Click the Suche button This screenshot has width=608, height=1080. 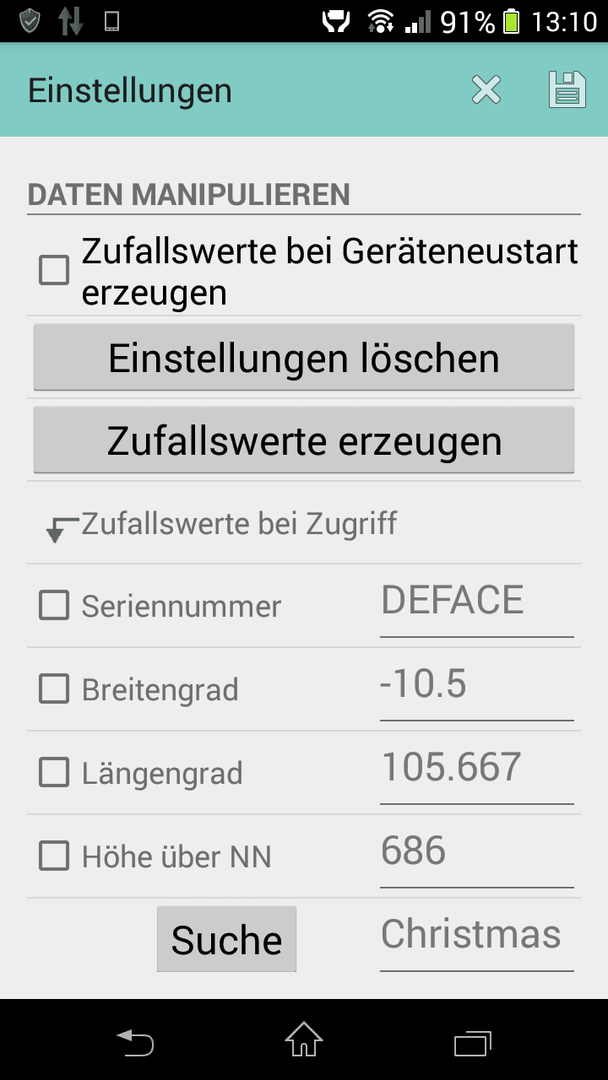(x=227, y=939)
